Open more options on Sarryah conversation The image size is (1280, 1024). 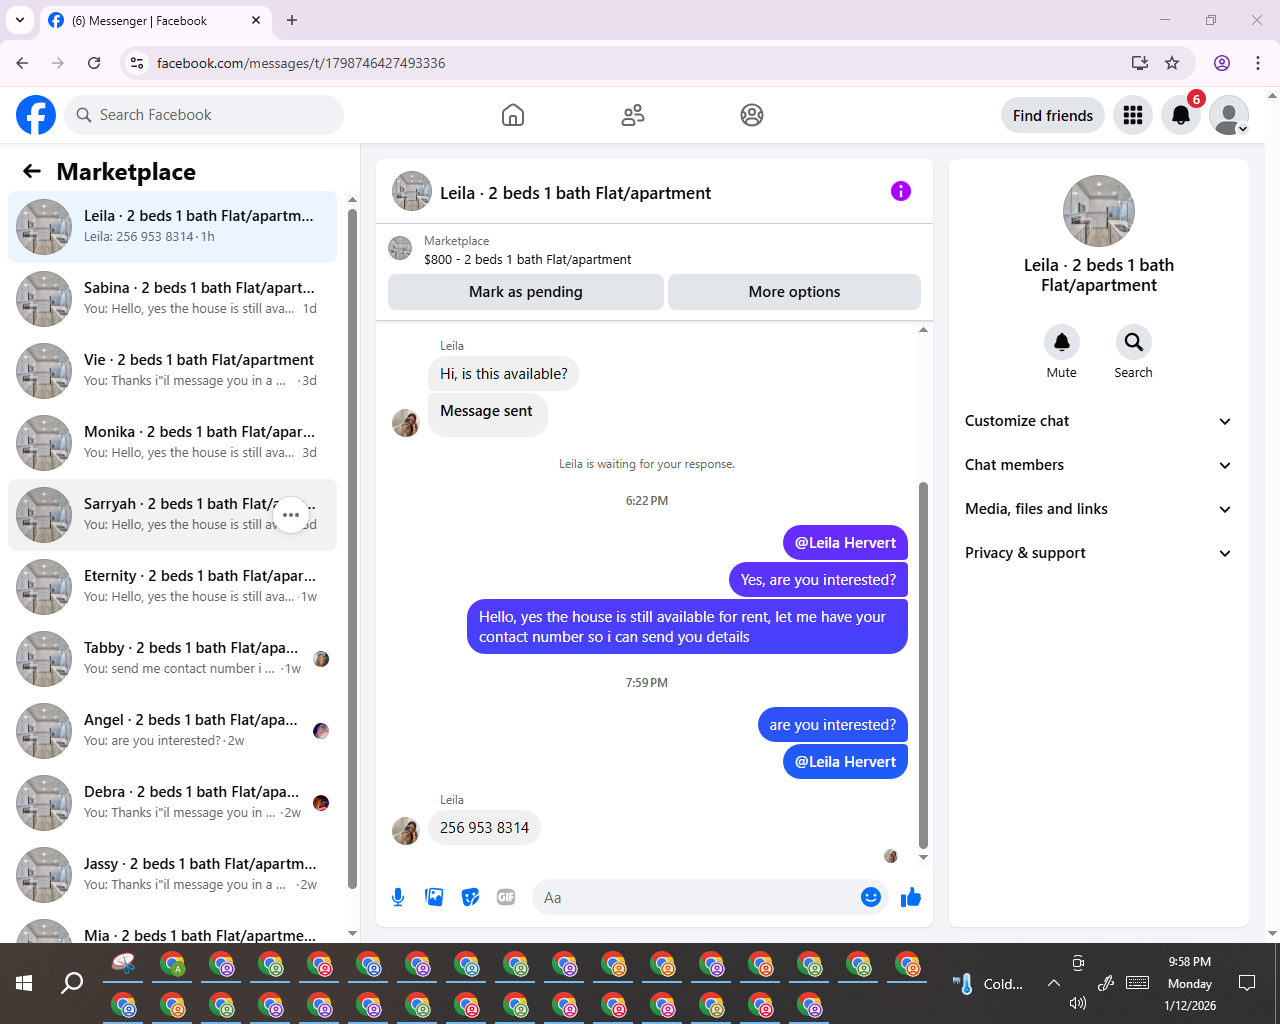point(291,515)
